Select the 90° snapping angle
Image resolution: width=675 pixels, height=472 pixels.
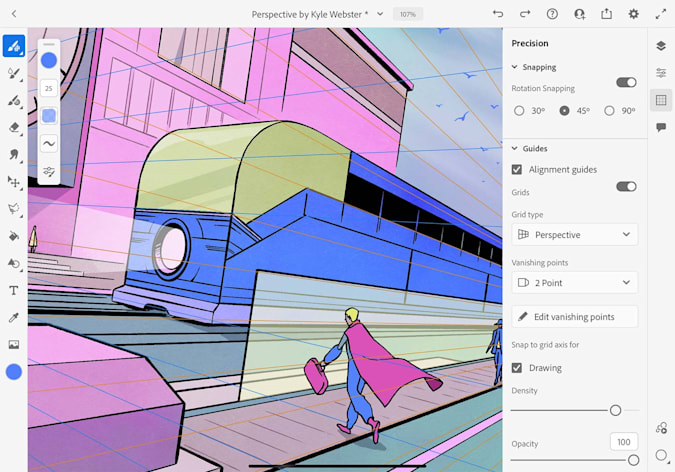pyautogui.click(x=610, y=111)
